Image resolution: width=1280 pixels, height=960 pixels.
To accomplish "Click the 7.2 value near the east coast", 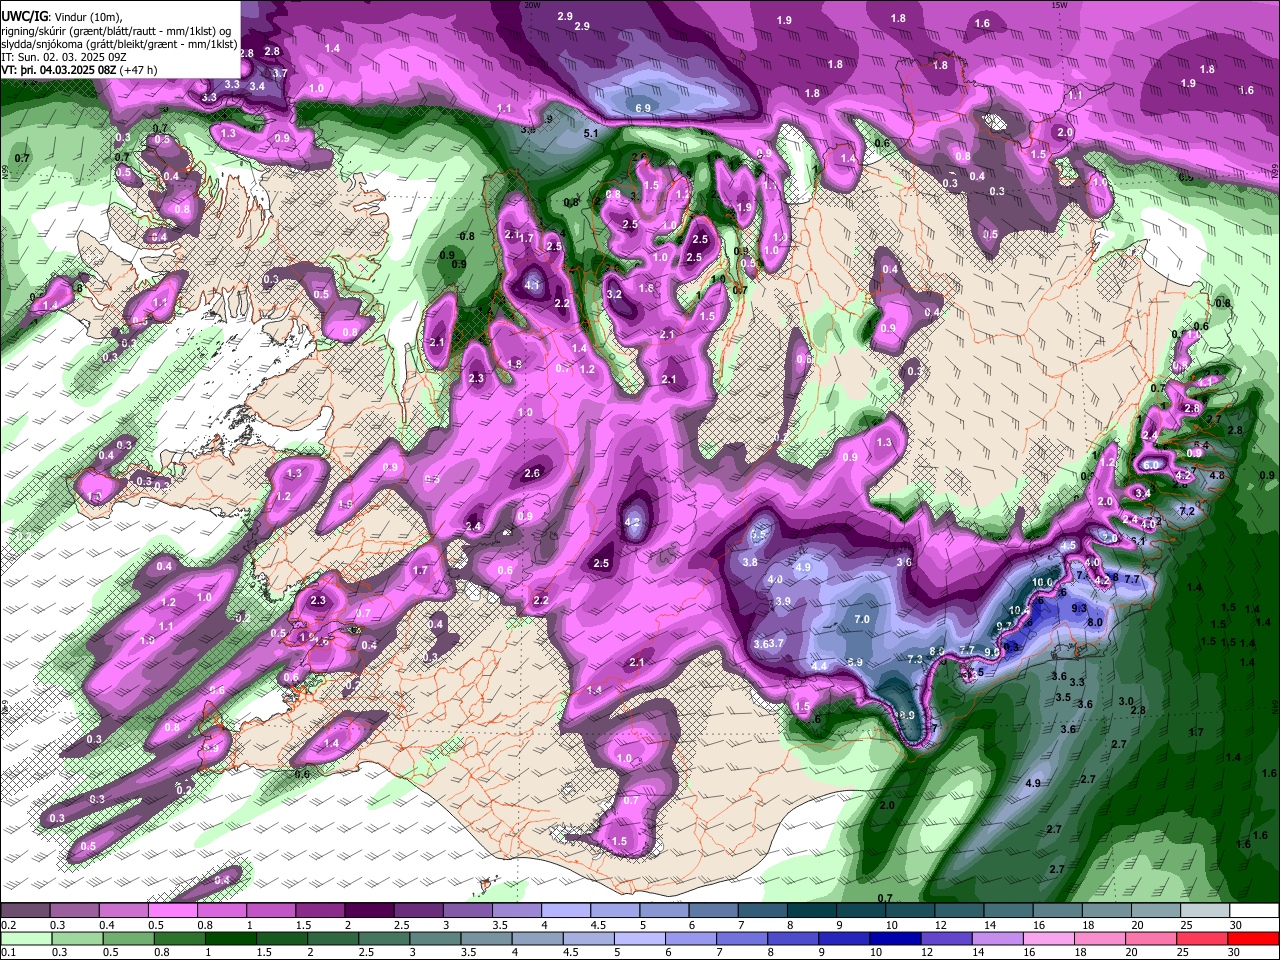I will pos(1188,511).
